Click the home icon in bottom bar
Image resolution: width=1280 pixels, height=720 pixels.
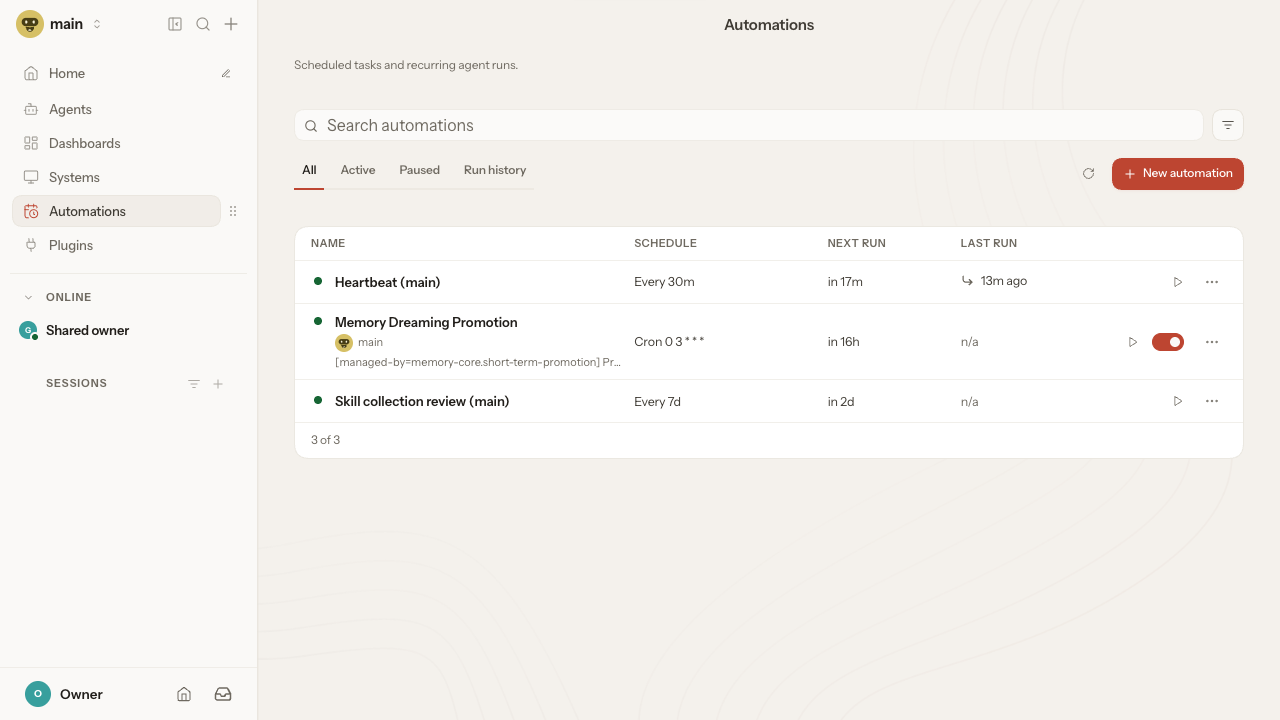[184, 694]
